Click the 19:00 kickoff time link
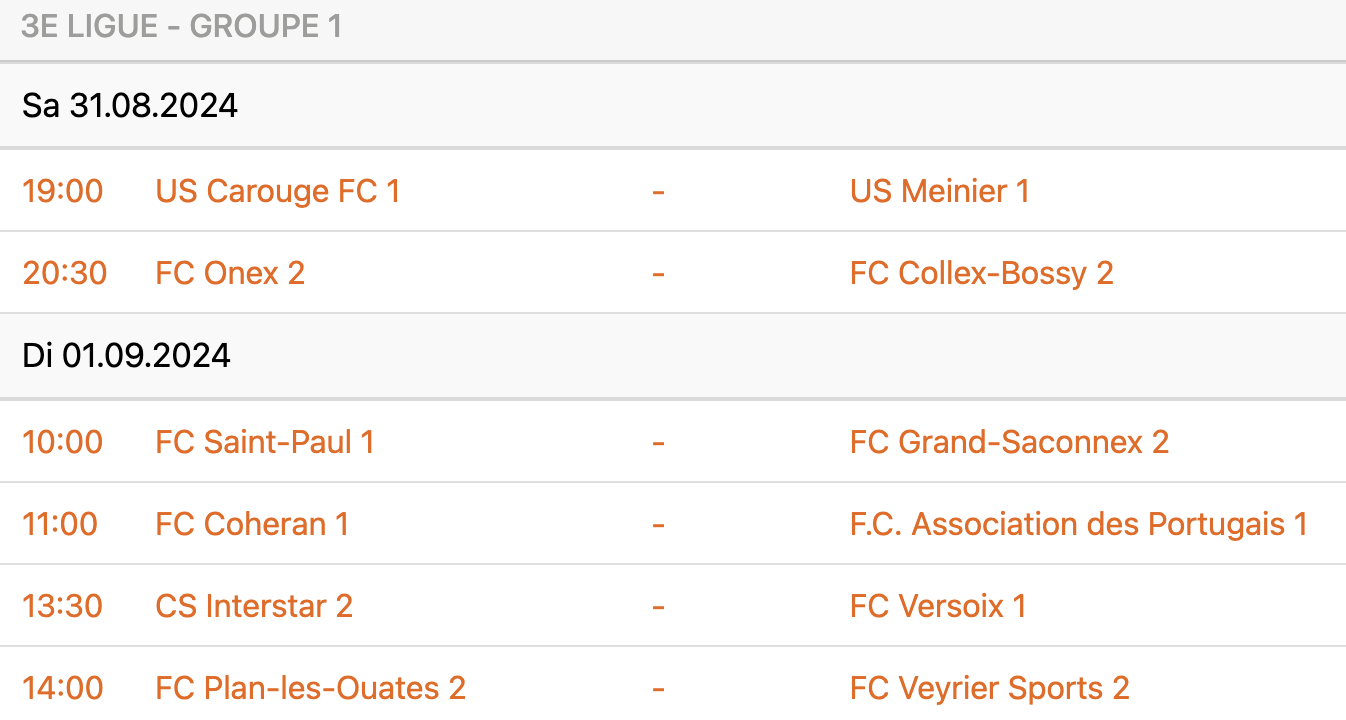Viewport: 1346px width, 720px height. (62, 191)
